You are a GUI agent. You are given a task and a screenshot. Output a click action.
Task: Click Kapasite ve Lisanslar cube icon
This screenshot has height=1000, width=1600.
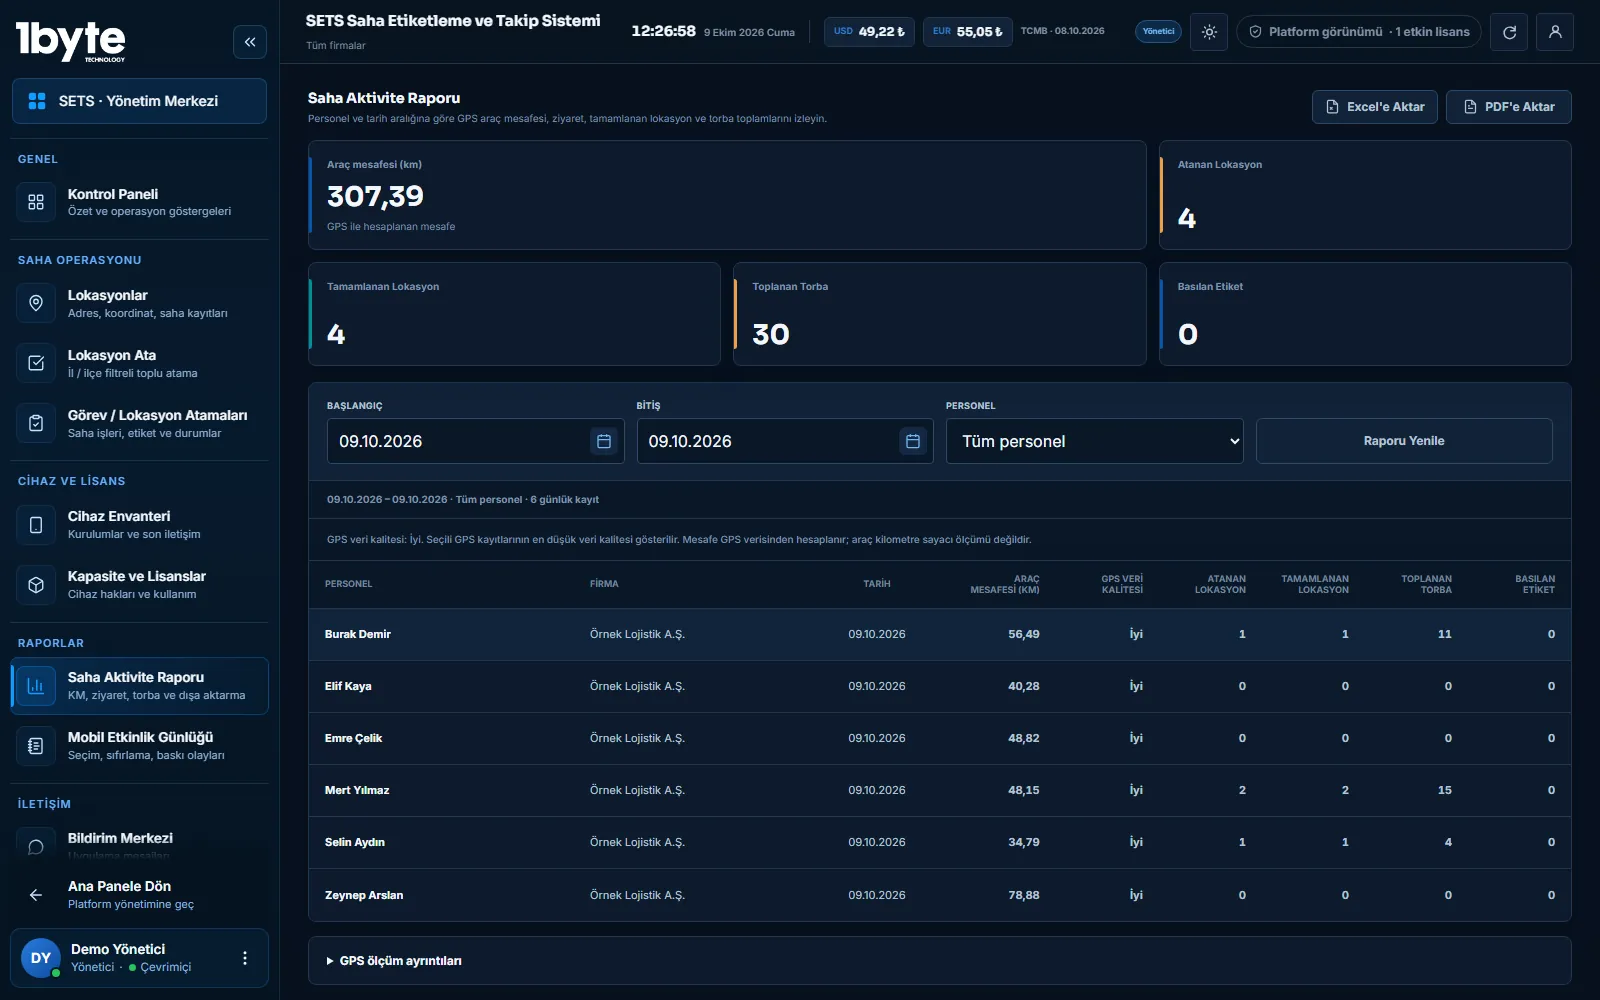point(36,585)
